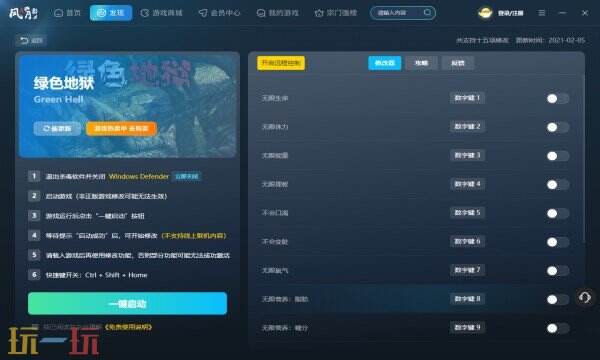
Task: Click the 数字键 2 hotkey box
Action: 467,127
